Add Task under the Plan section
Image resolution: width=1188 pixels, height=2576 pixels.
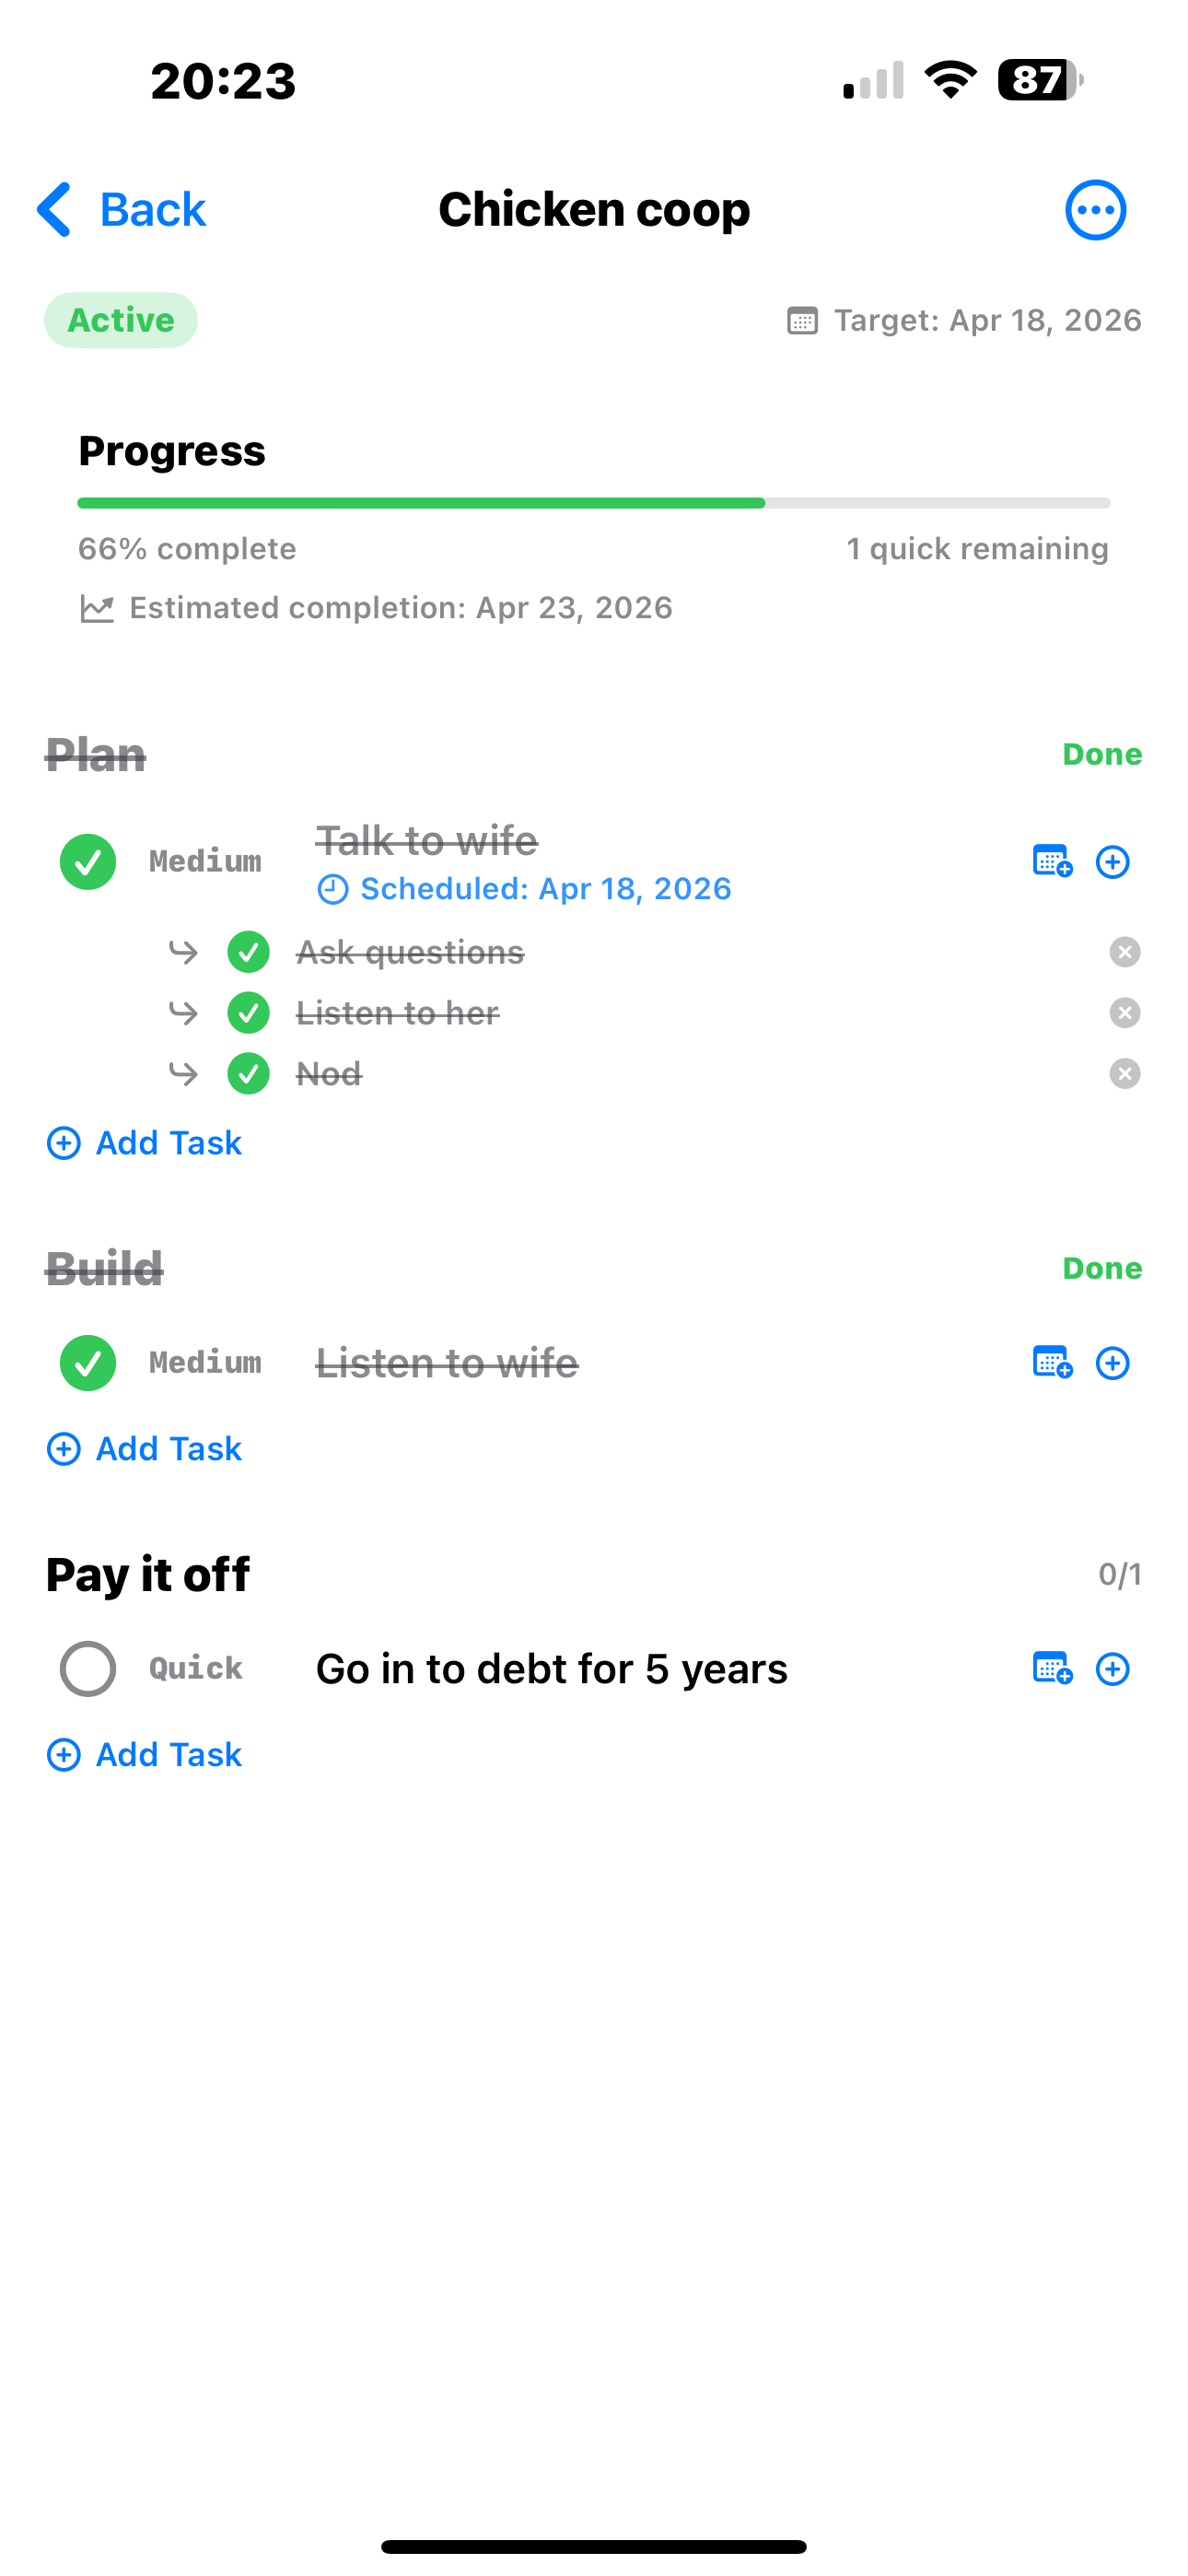[144, 1142]
